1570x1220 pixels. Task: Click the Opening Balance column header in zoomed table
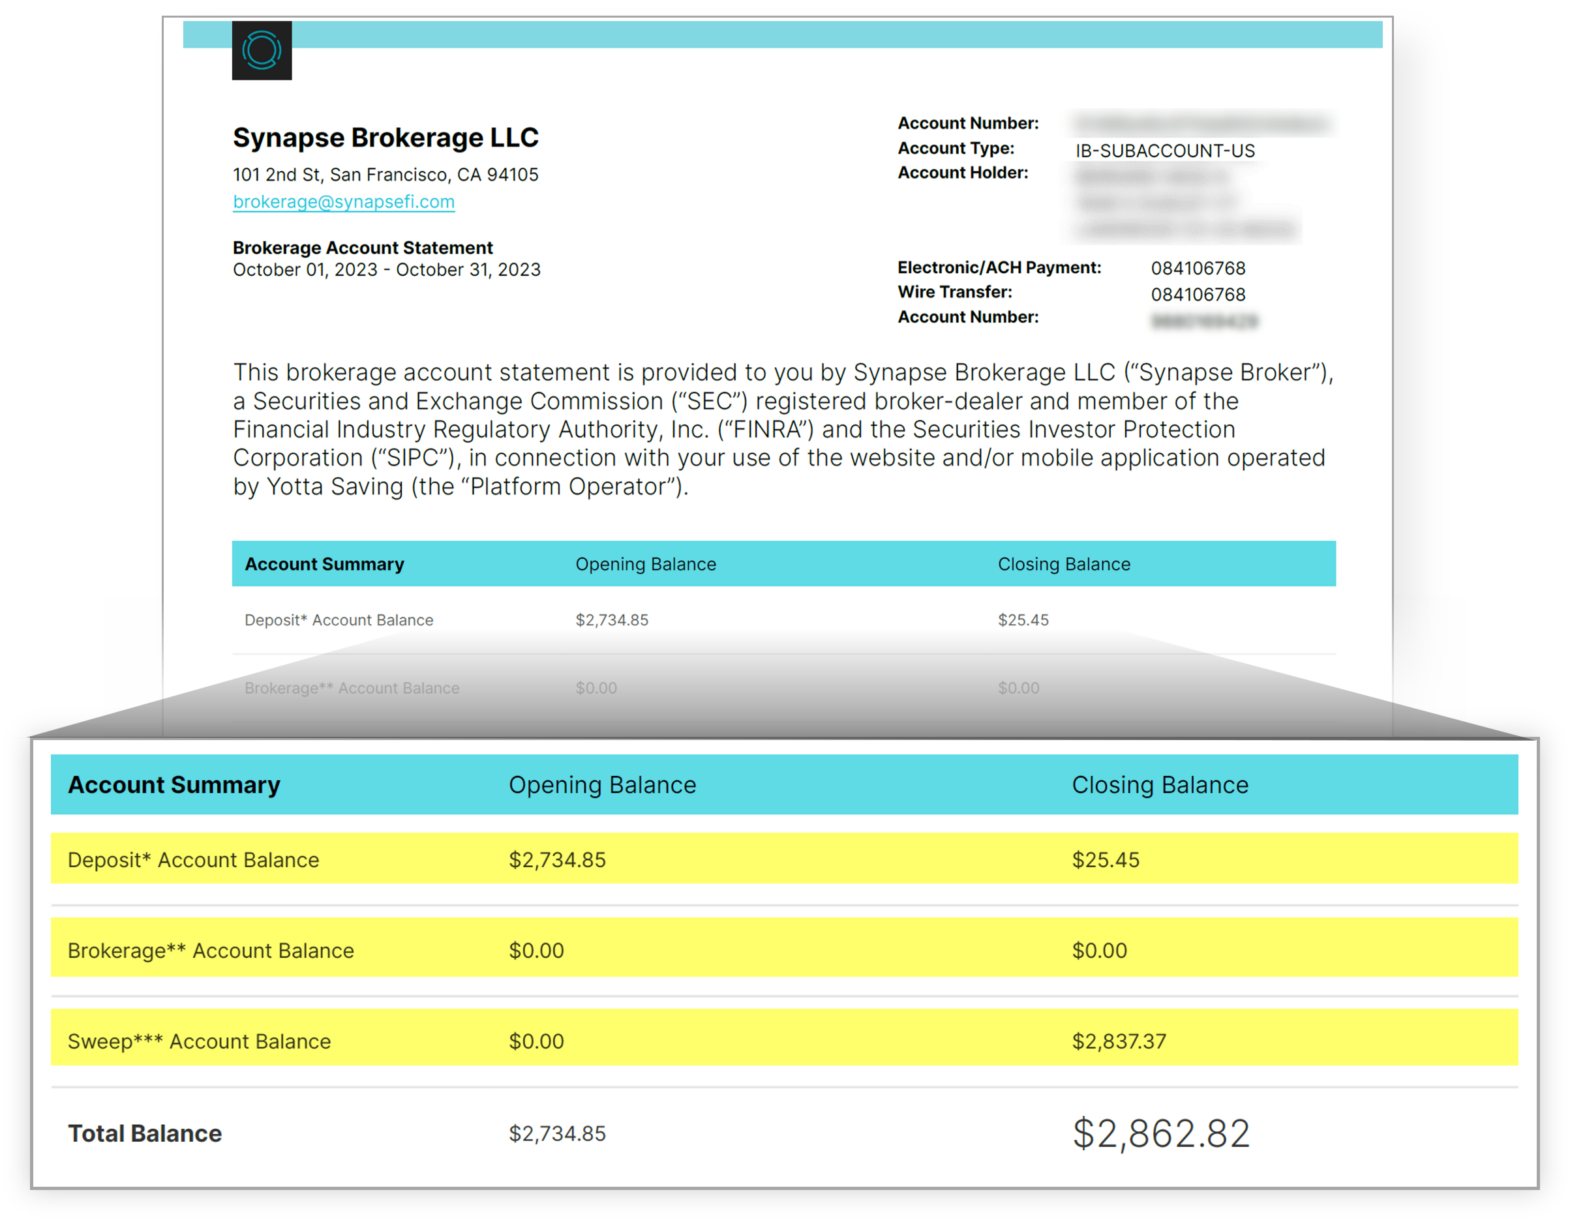click(602, 785)
